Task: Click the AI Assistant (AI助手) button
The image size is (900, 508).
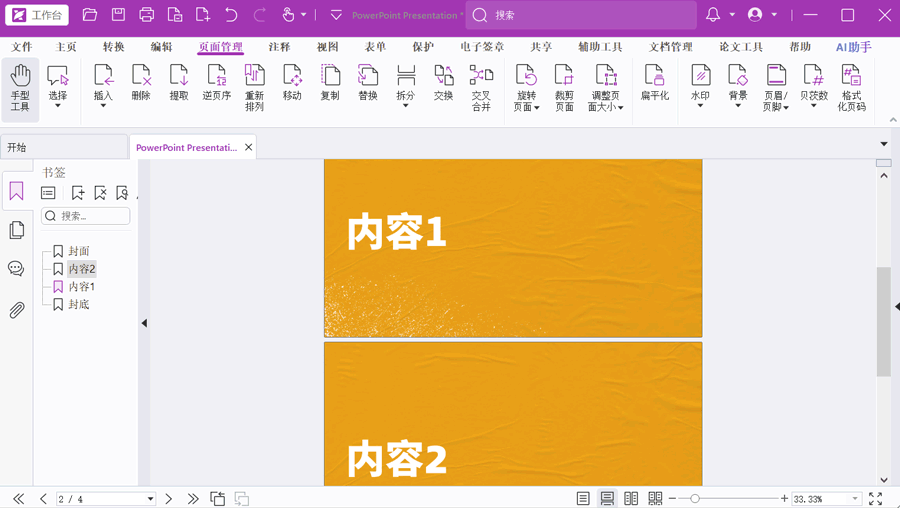Action: [853, 47]
